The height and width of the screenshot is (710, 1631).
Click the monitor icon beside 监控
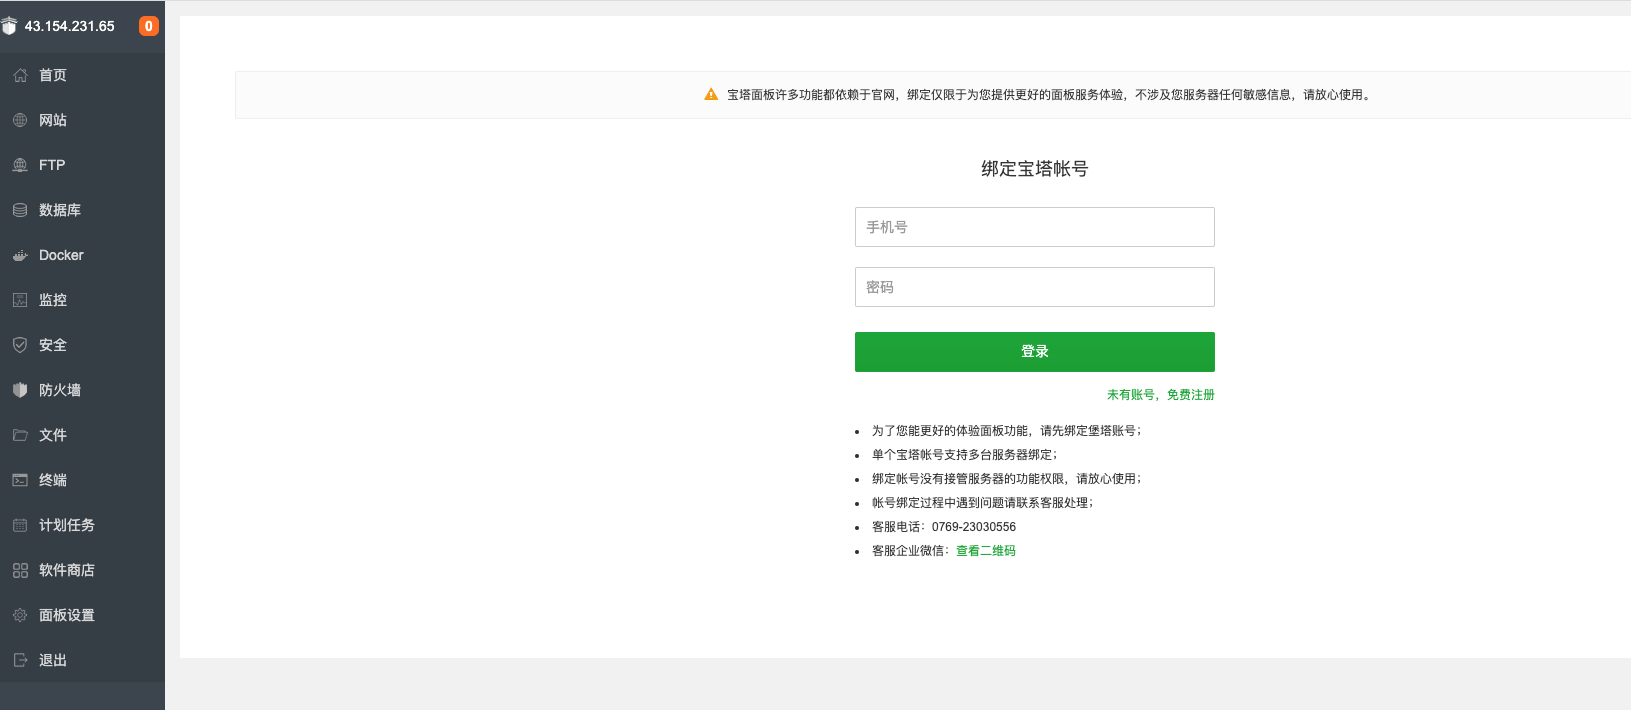click(x=20, y=300)
